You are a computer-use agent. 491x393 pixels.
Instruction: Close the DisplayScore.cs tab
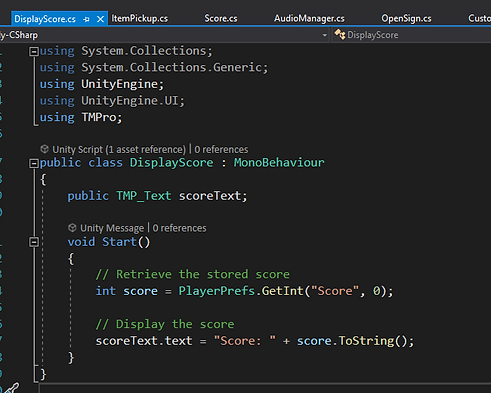[x=100, y=19]
